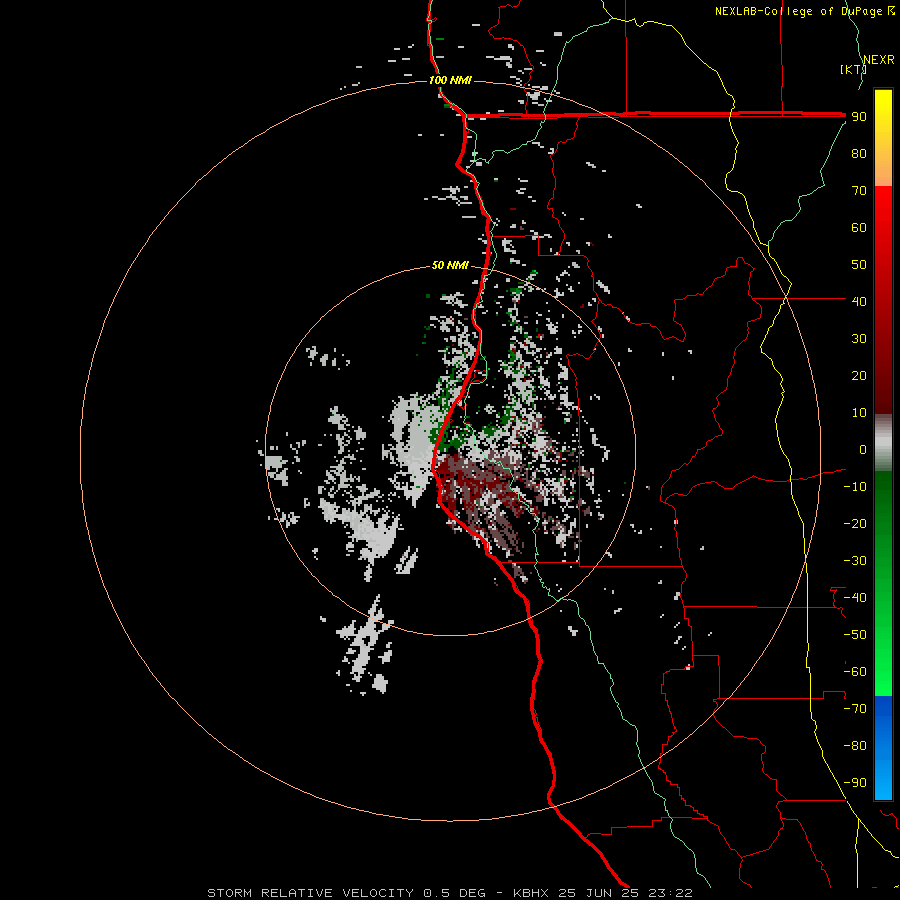Click the "50 NMI" range ring label

pos(450,265)
